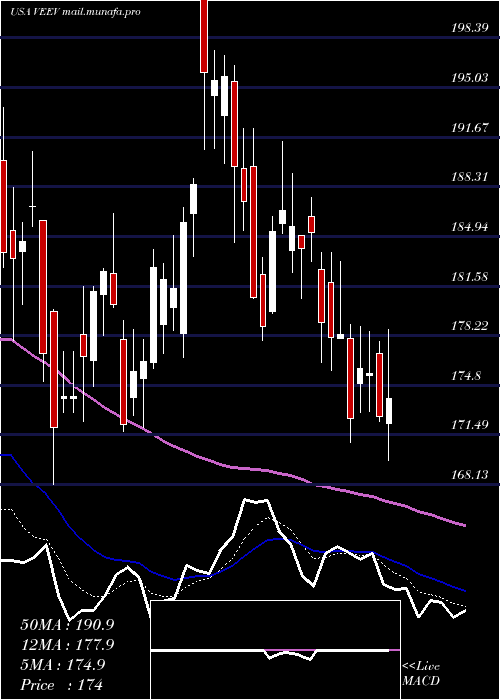The height and width of the screenshot is (700, 500).
Task: Click the 178.22 price axis label
Action: click(x=469, y=326)
